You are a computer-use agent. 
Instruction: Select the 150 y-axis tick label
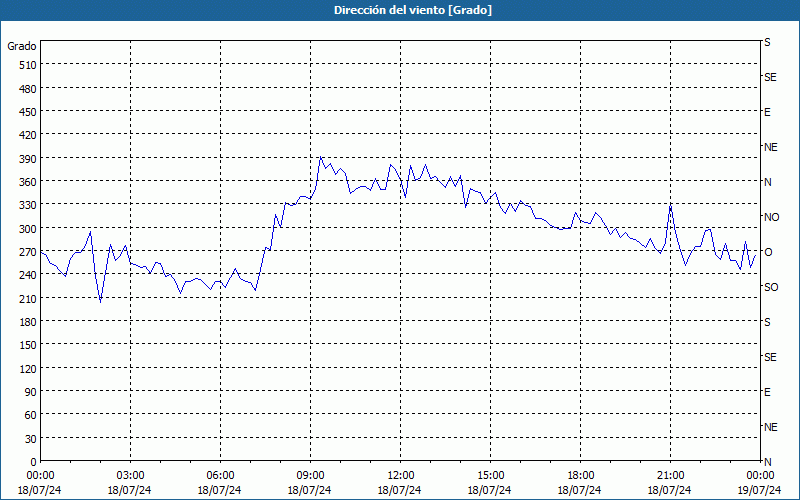(29, 345)
